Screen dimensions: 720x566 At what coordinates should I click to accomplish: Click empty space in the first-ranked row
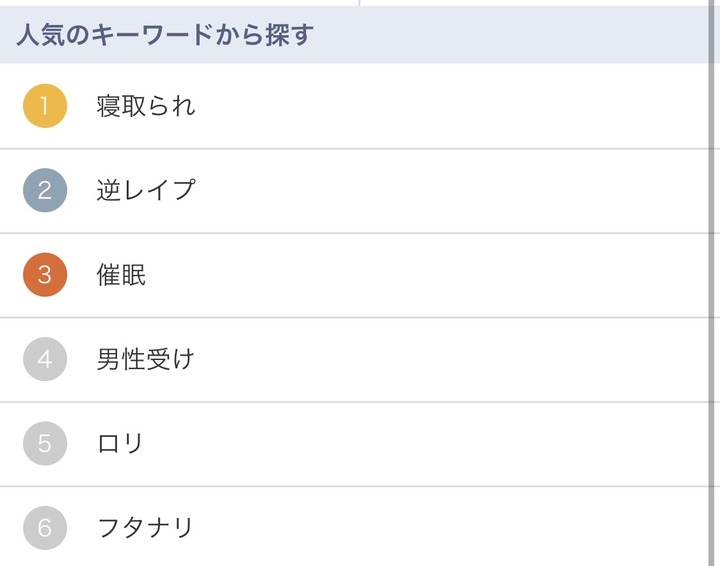coord(450,106)
